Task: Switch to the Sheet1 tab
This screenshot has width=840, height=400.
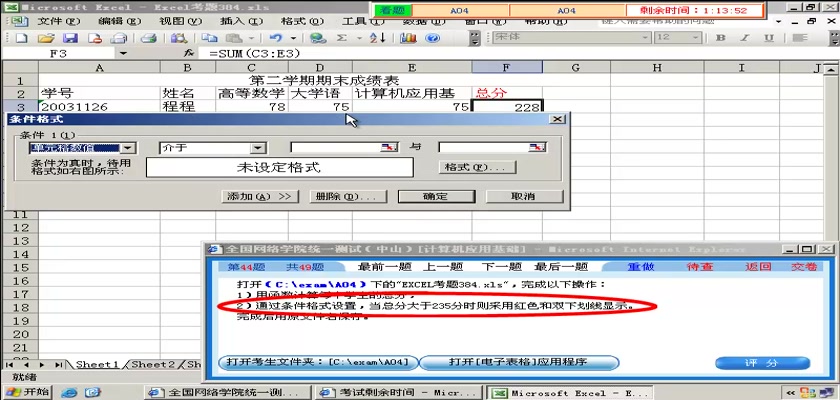Action: pos(96,365)
